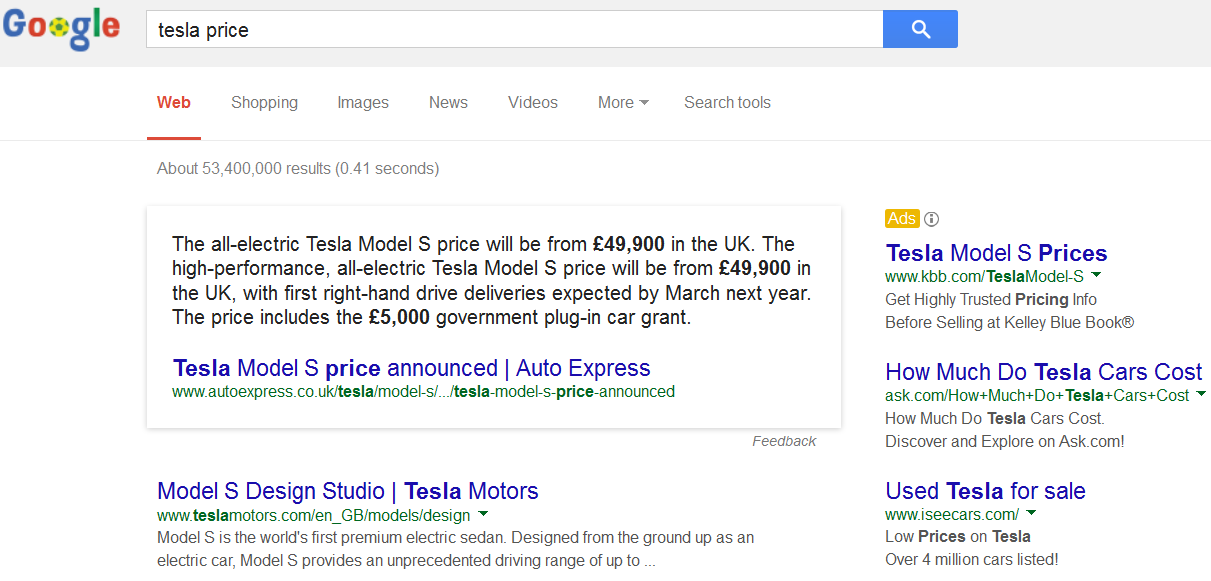Open Tesla Model S price announced link
The height and width of the screenshot is (581, 1211).
point(412,368)
